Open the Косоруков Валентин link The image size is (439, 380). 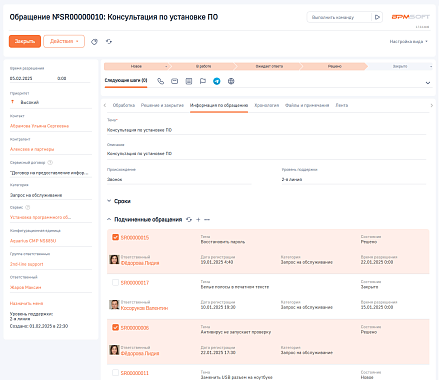click(144, 308)
